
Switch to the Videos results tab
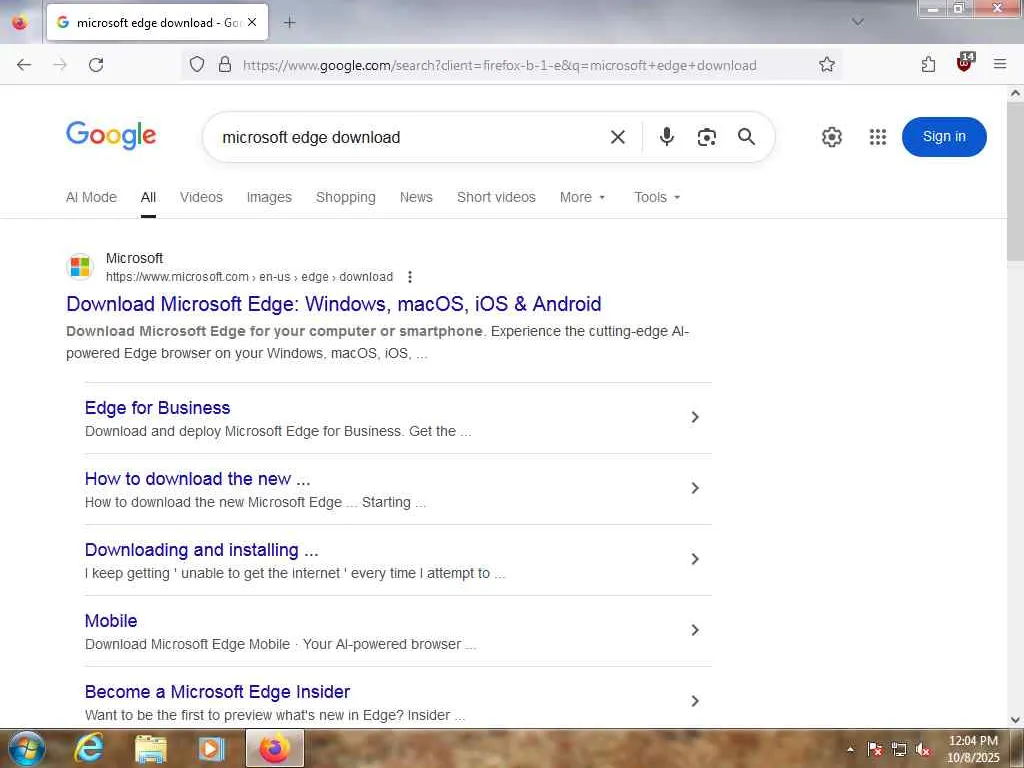(201, 197)
